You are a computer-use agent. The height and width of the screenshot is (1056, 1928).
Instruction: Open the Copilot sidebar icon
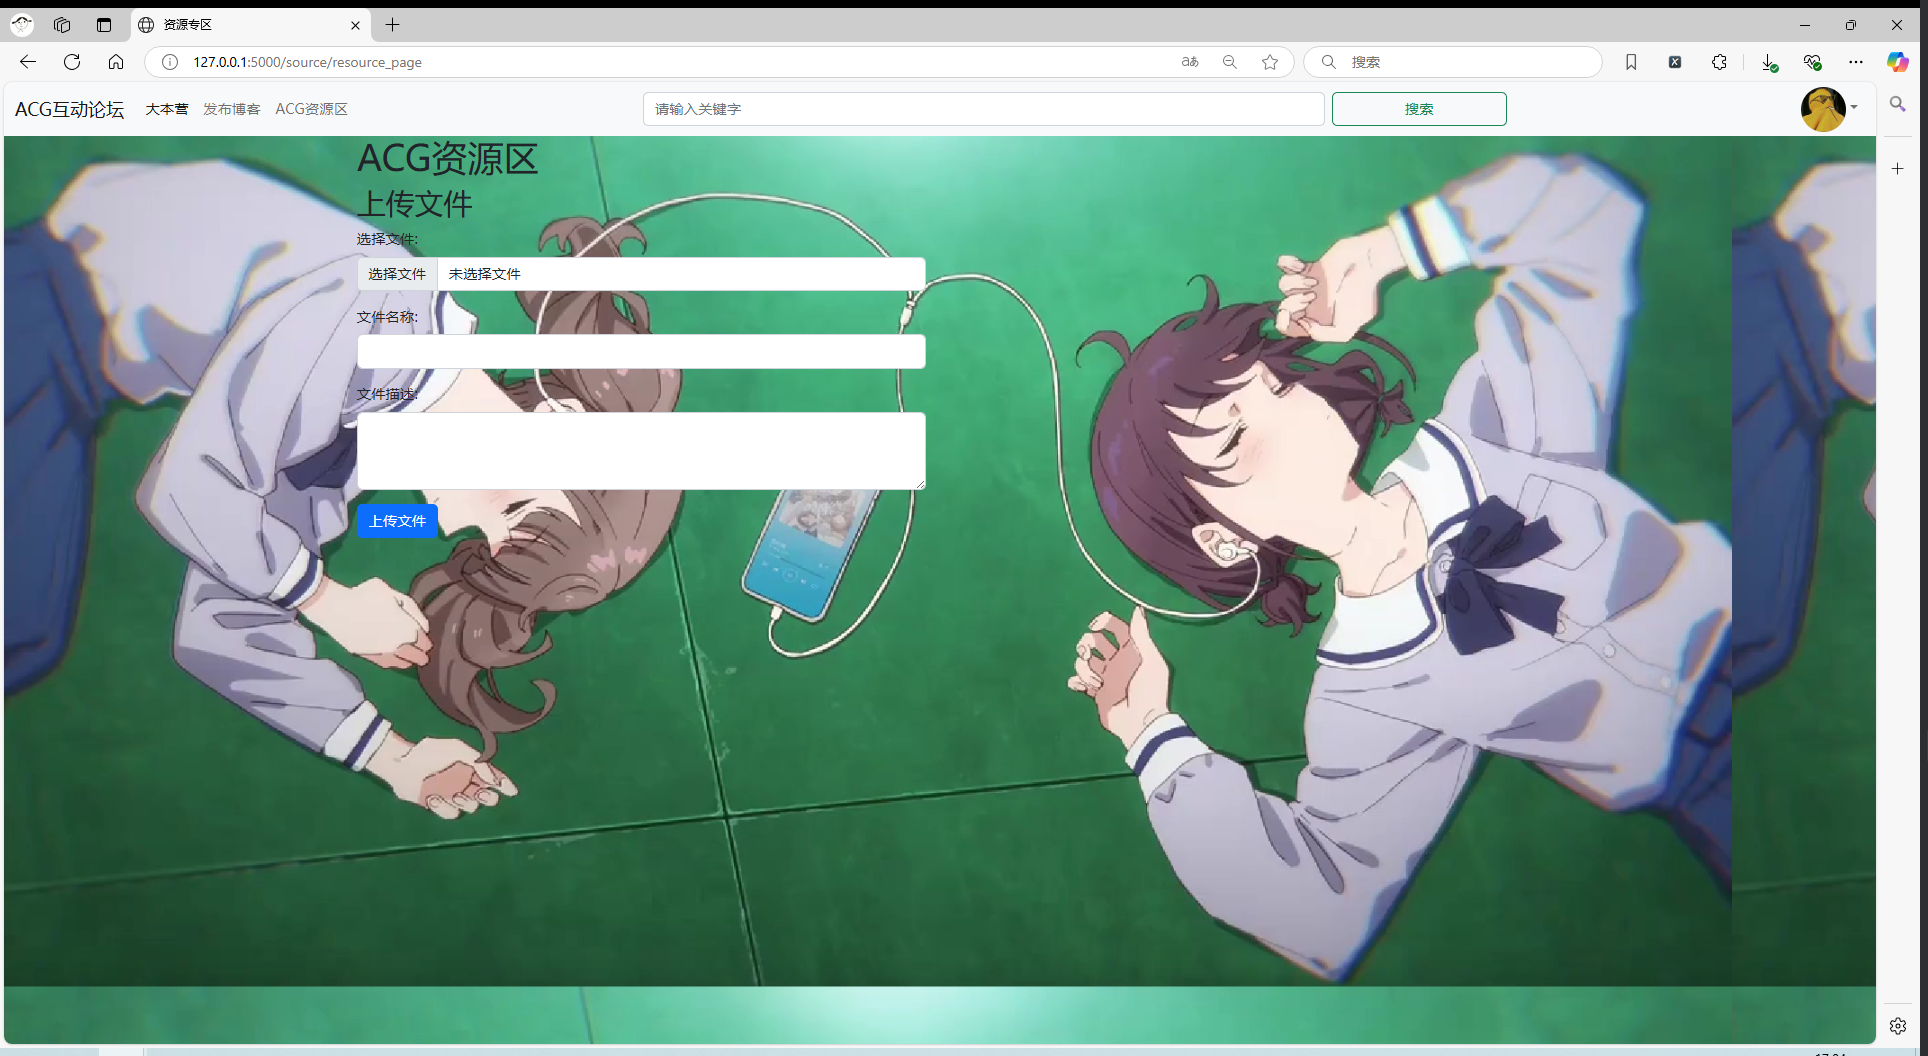(1897, 62)
